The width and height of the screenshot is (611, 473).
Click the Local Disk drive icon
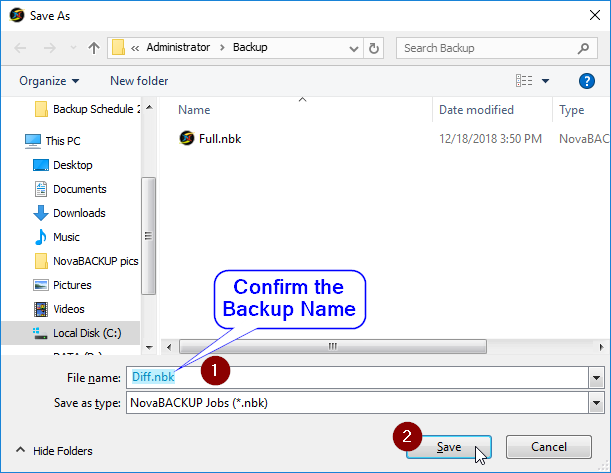click(x=40, y=333)
